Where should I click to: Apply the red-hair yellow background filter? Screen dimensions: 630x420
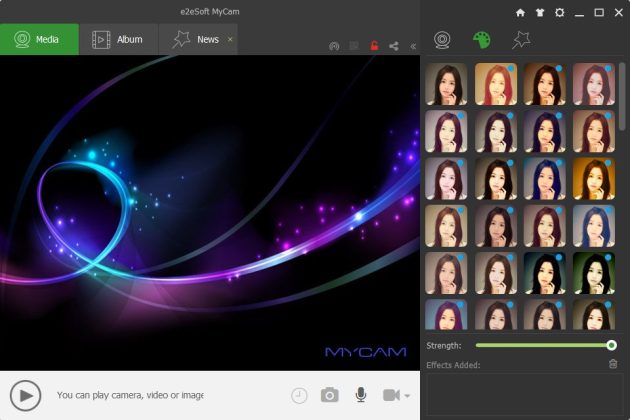coord(496,84)
